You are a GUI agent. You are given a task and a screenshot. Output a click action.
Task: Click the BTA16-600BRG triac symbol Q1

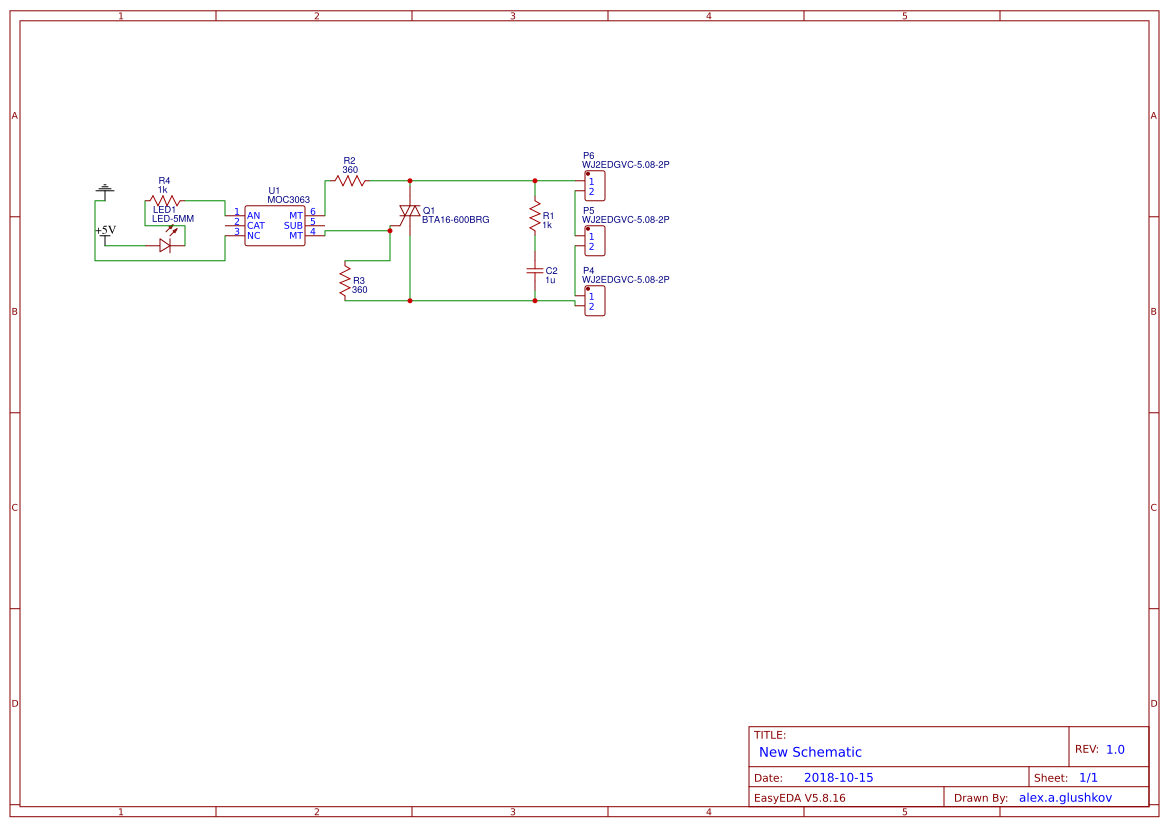408,212
